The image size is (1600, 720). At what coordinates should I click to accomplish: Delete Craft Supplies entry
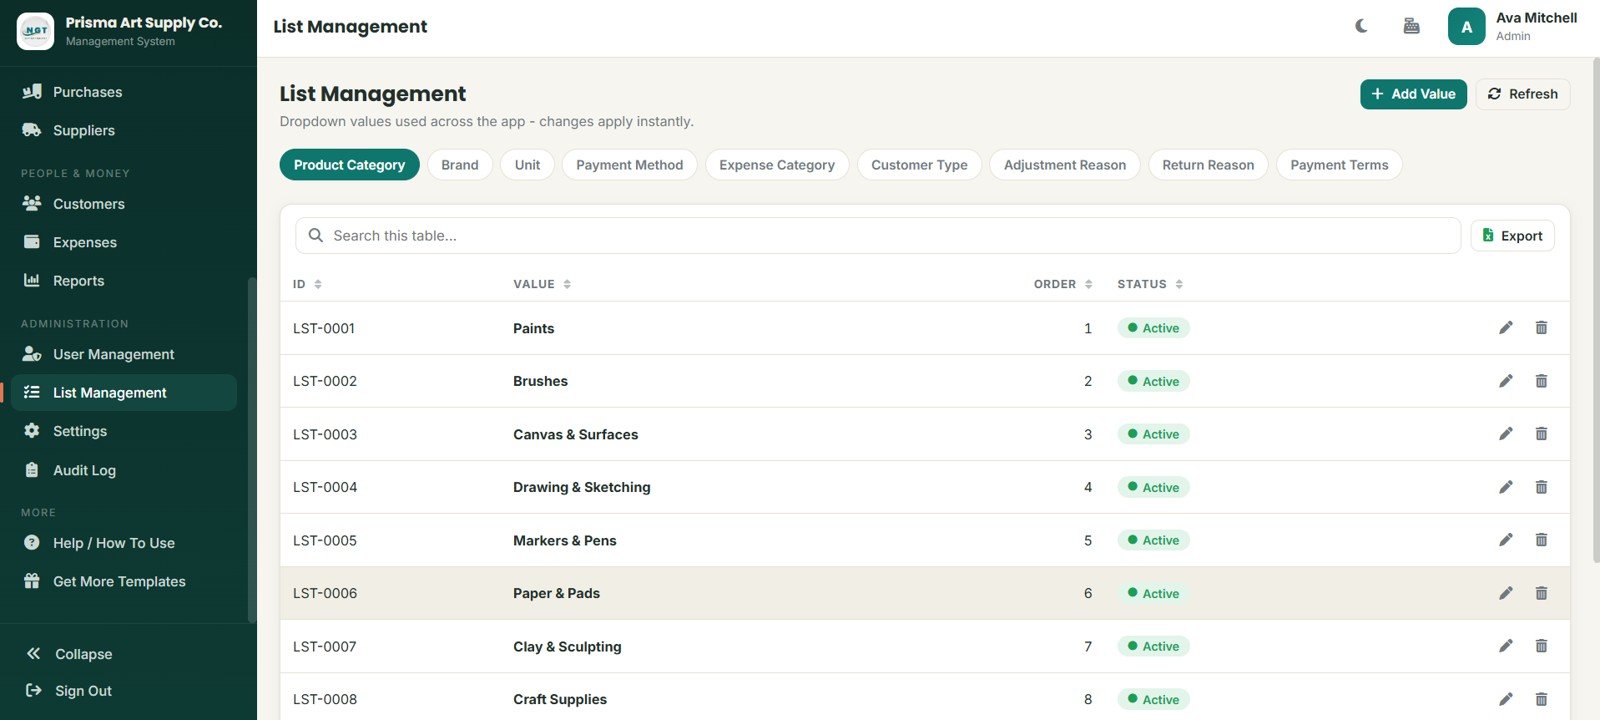pyautogui.click(x=1541, y=699)
